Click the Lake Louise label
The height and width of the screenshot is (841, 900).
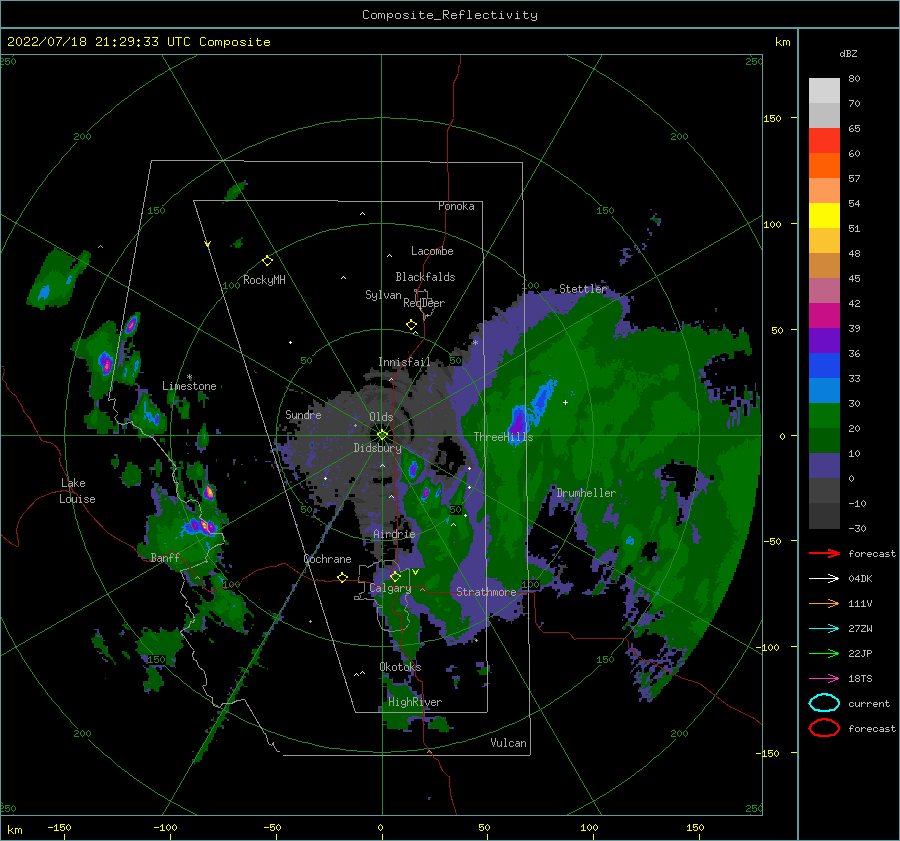tap(78, 491)
